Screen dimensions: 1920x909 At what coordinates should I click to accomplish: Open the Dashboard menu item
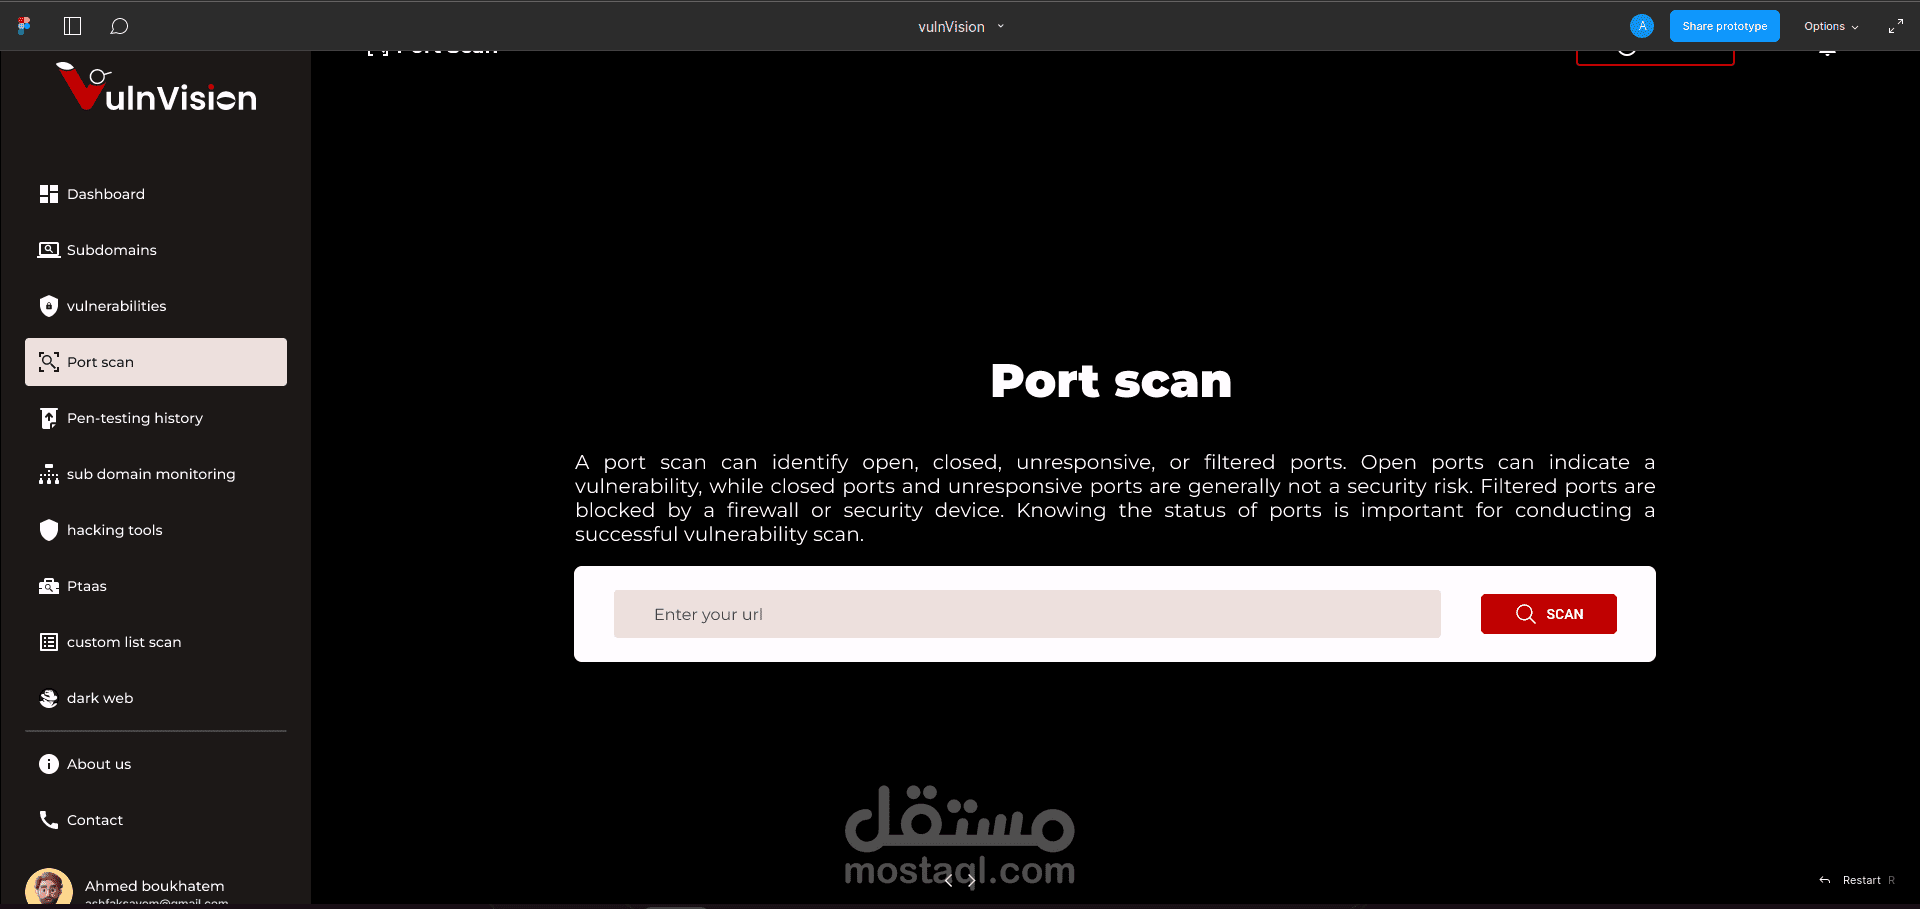[x=156, y=194]
